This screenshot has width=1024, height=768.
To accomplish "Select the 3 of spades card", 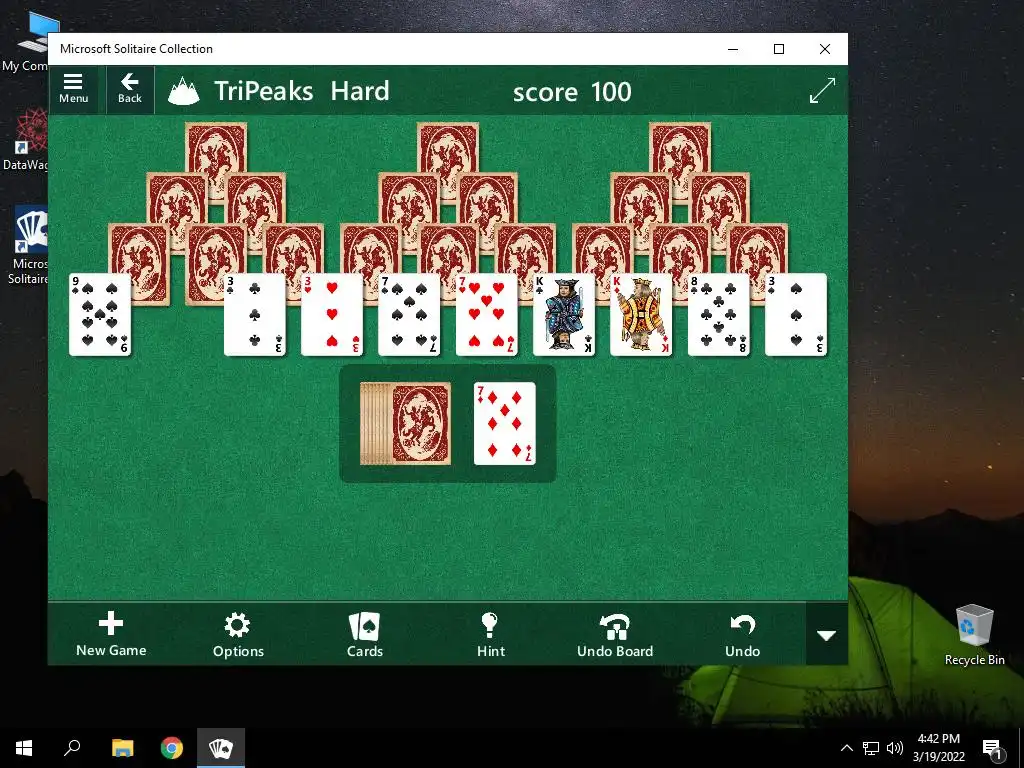I will pos(795,315).
